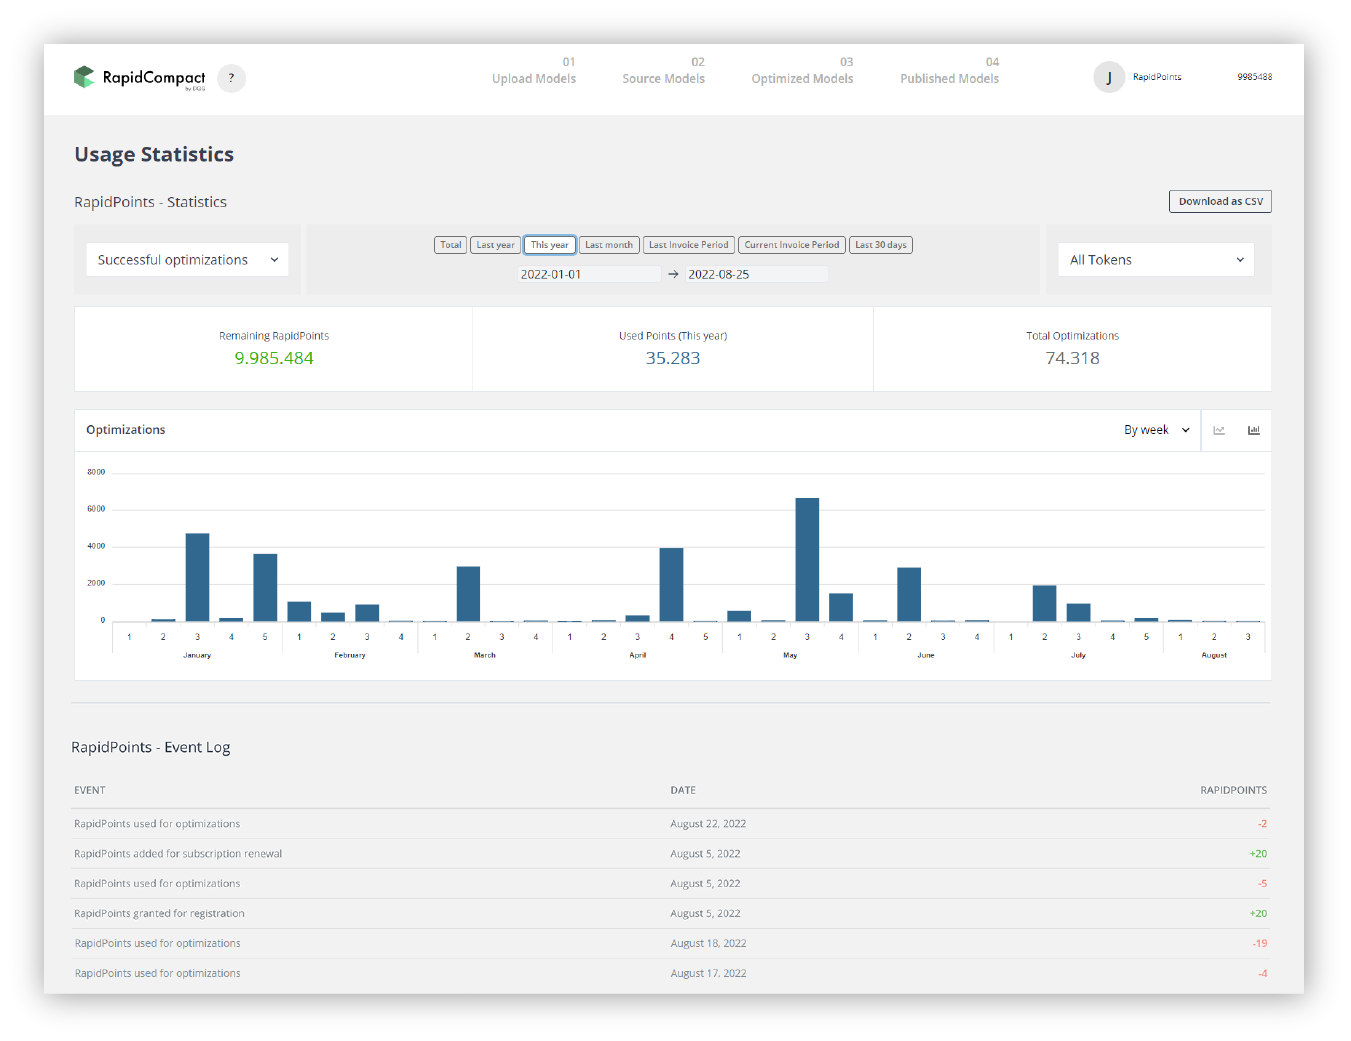This screenshot has width=1351, height=1041.
Task: Select the Current Invoice Period range
Action: point(792,245)
